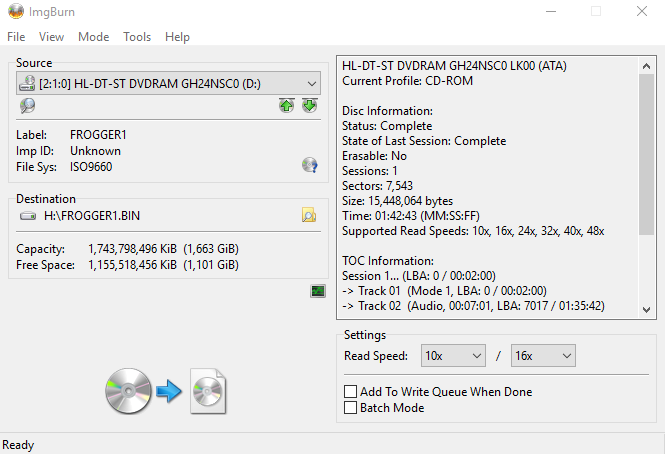Open the View menu
Image resolution: width=665 pixels, height=454 pixels.
(x=51, y=37)
